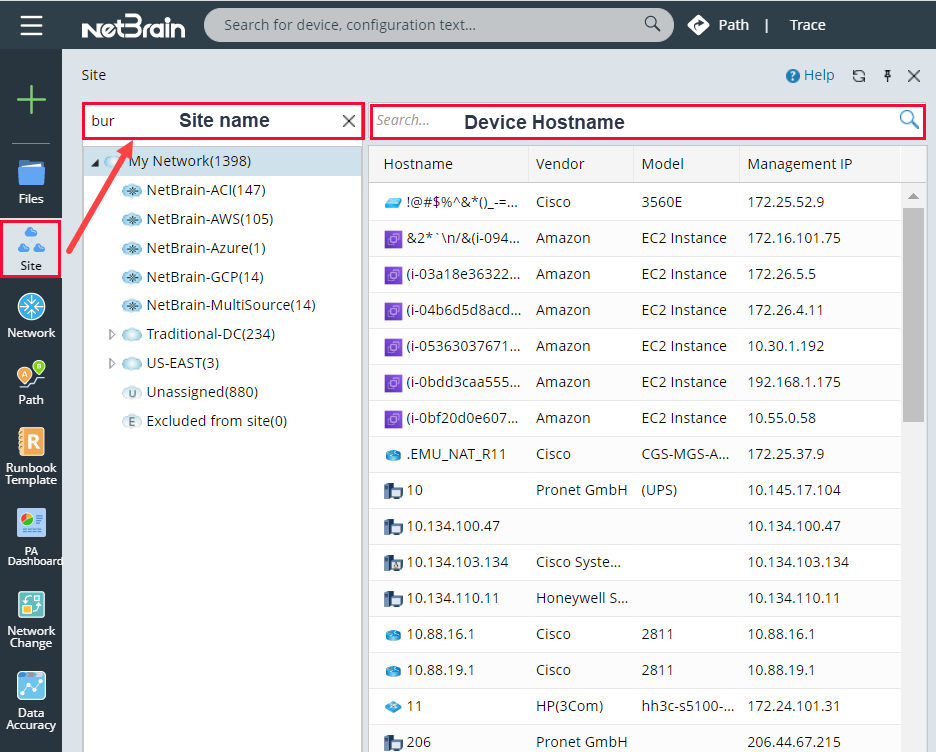
Task: Select the Site icon in the sidebar
Action: [31, 240]
